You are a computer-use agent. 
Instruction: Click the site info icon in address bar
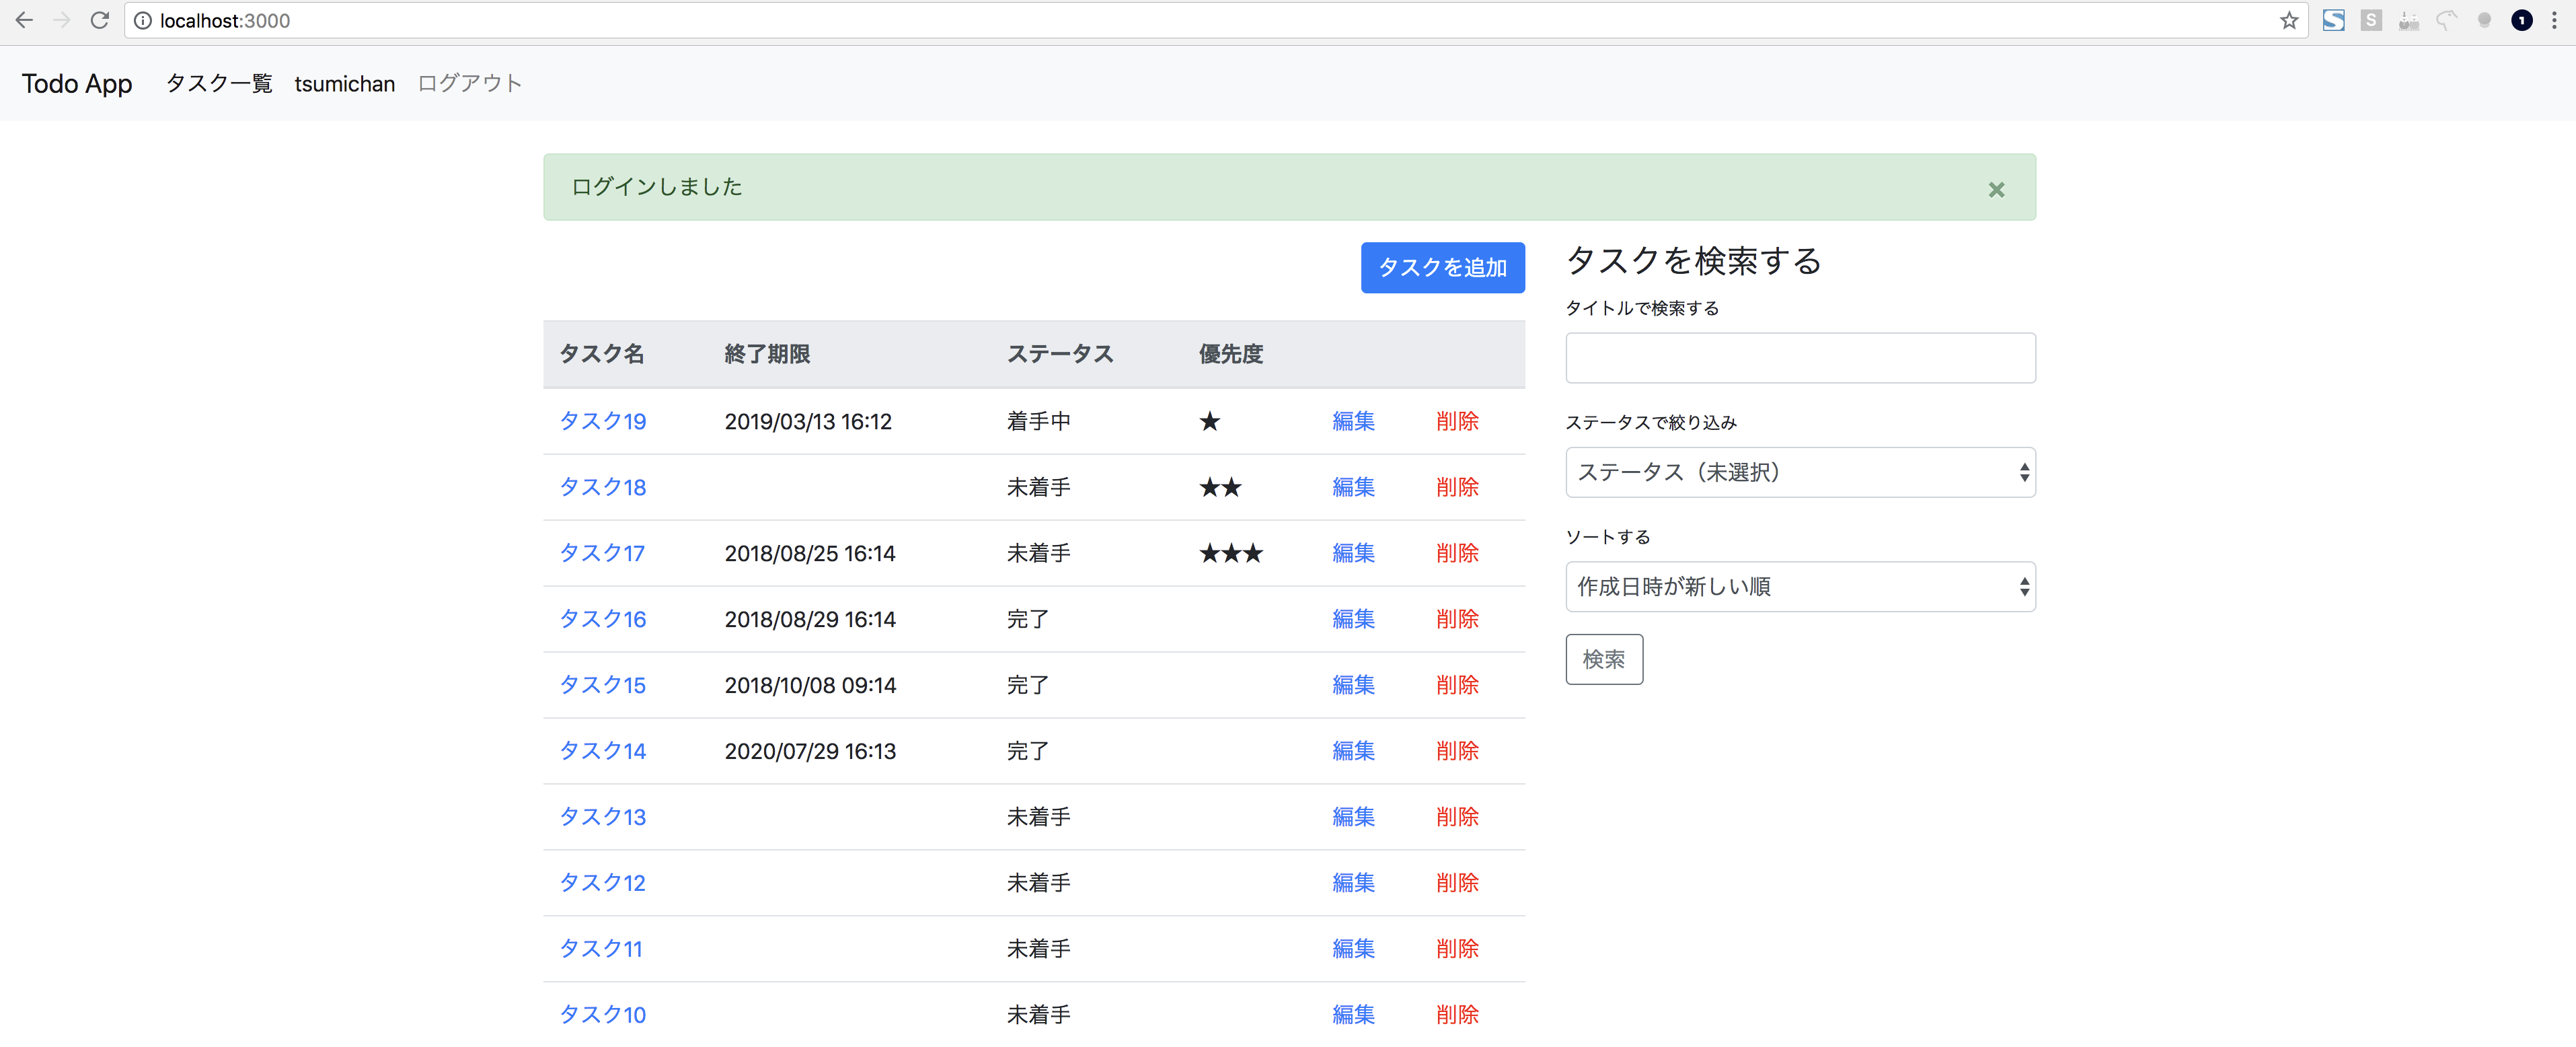[x=143, y=20]
